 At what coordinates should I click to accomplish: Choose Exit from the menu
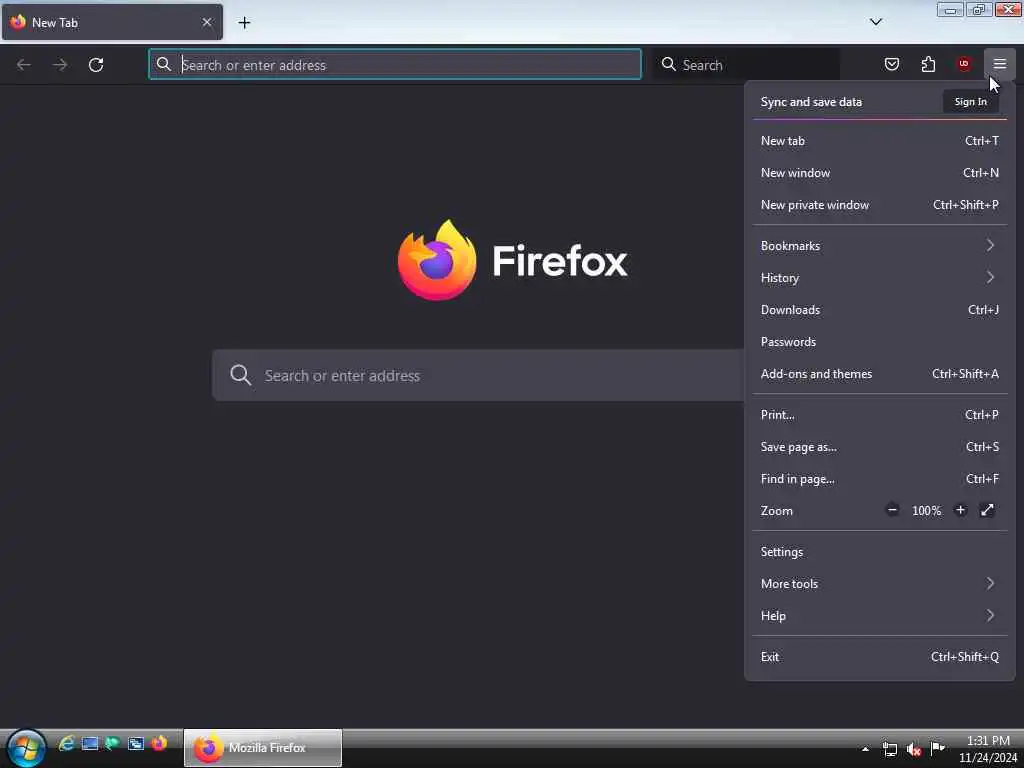pyautogui.click(x=880, y=657)
